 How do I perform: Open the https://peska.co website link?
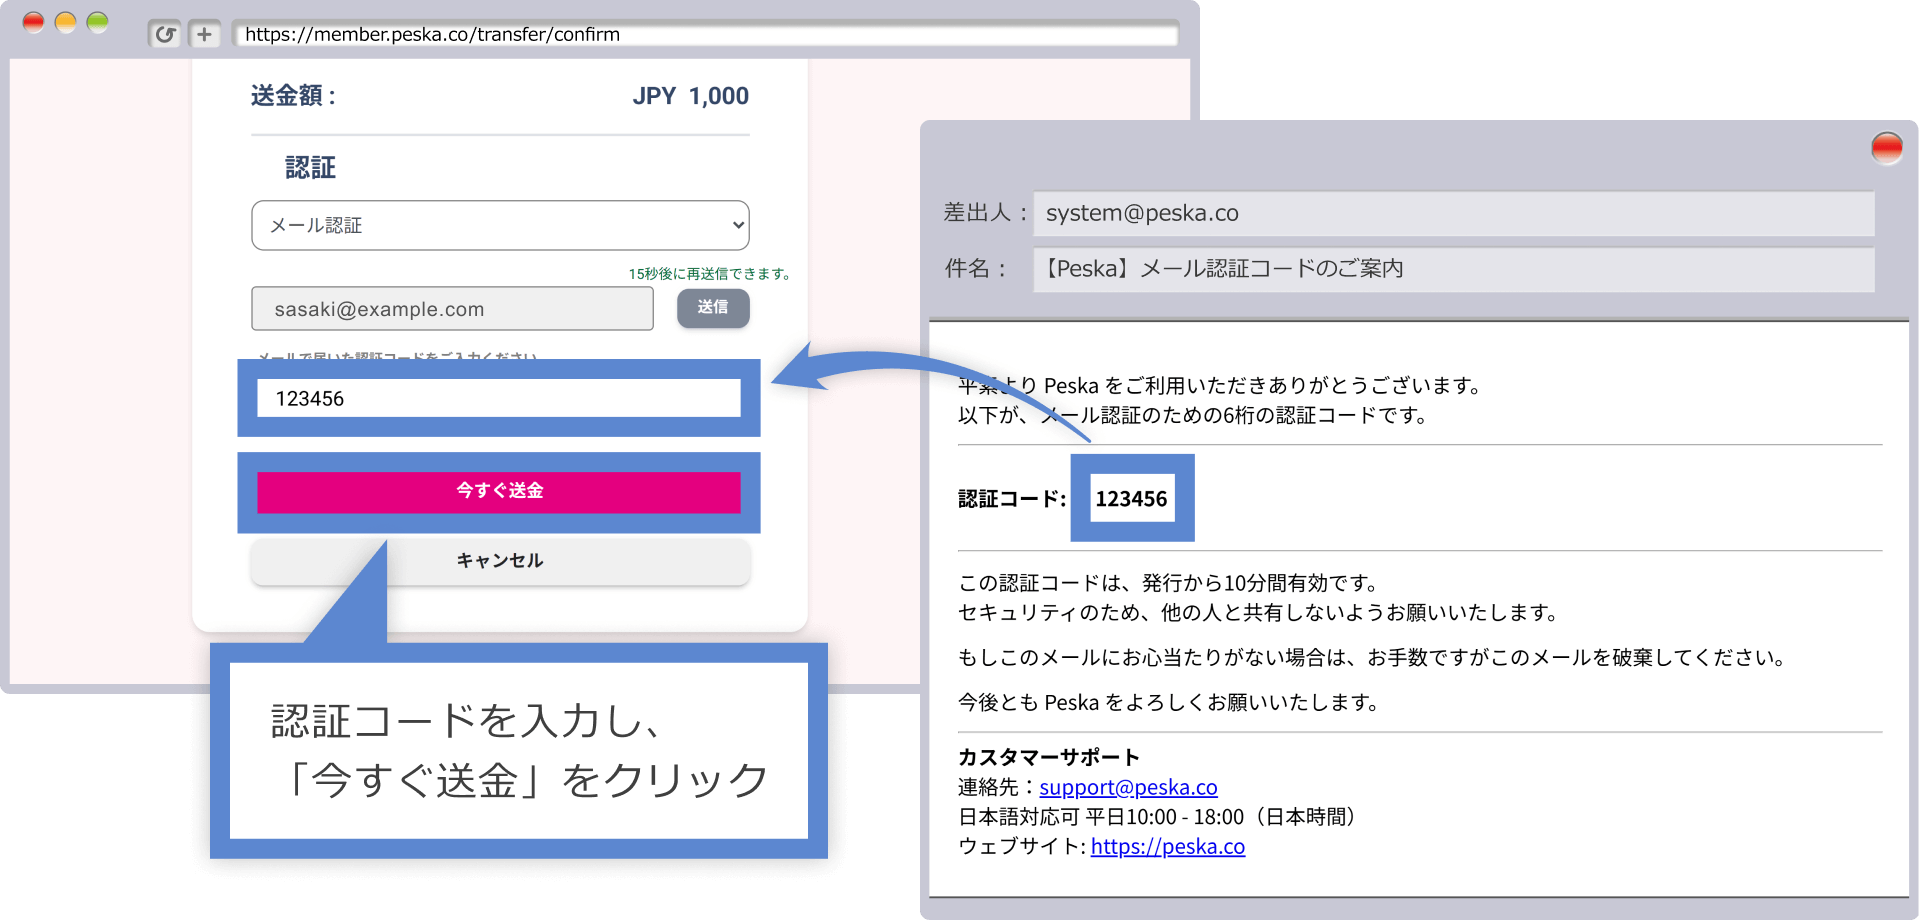1167,846
